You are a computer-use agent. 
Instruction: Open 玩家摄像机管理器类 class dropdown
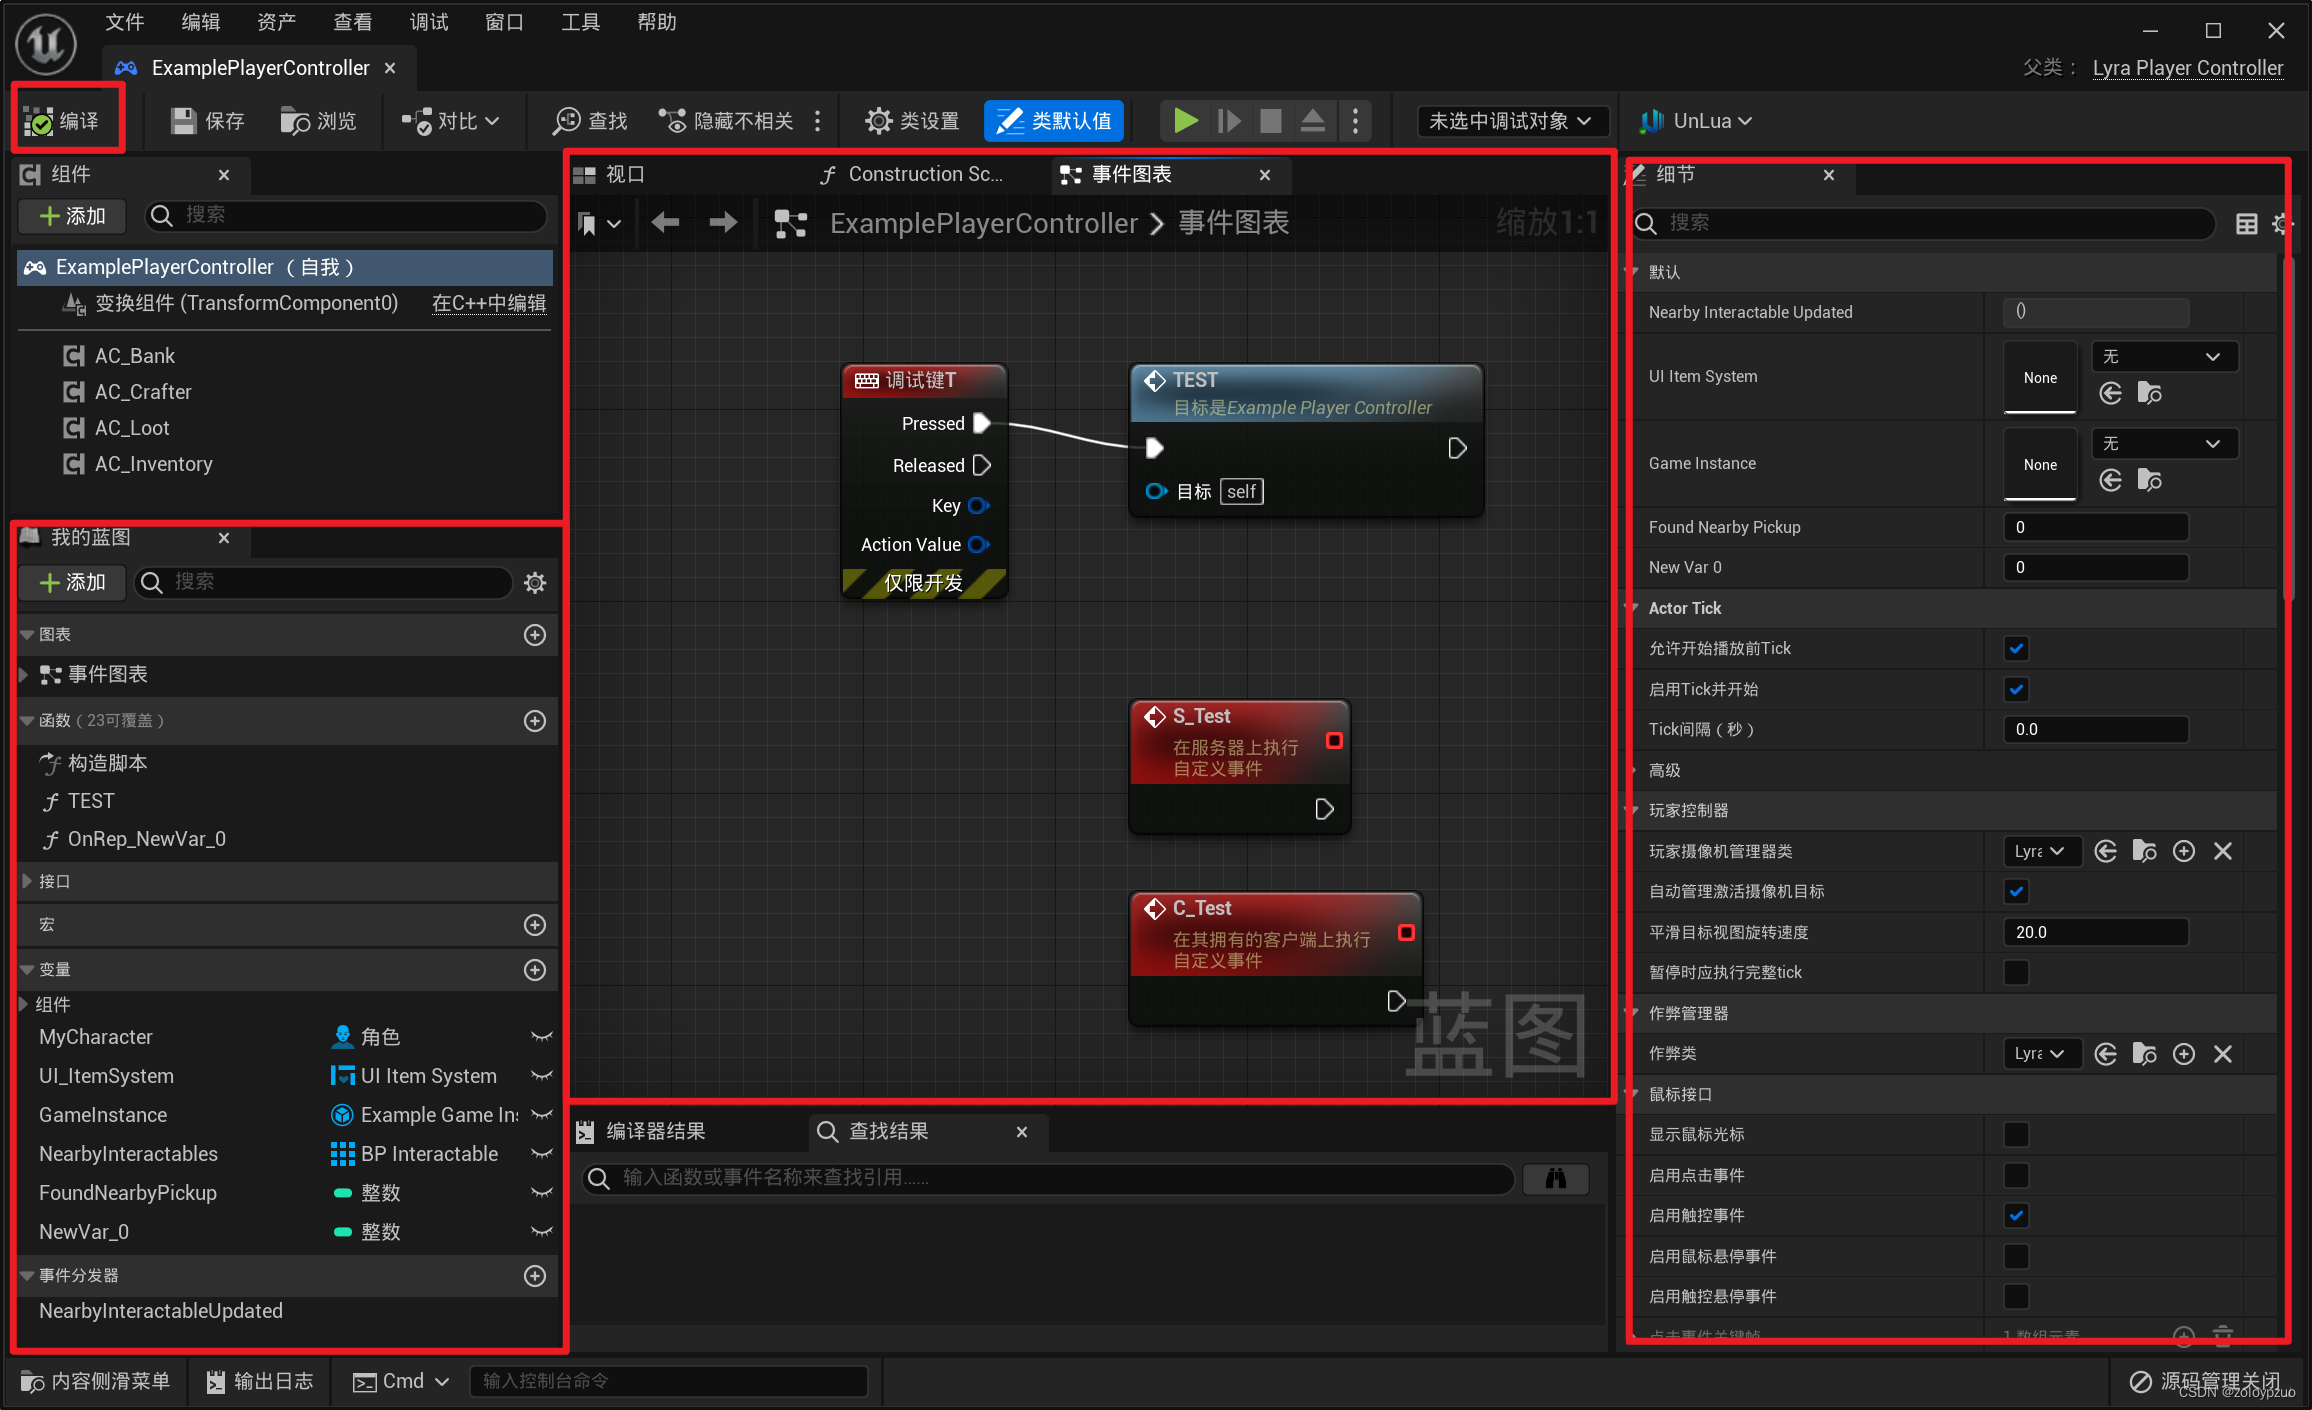[x=2042, y=851]
